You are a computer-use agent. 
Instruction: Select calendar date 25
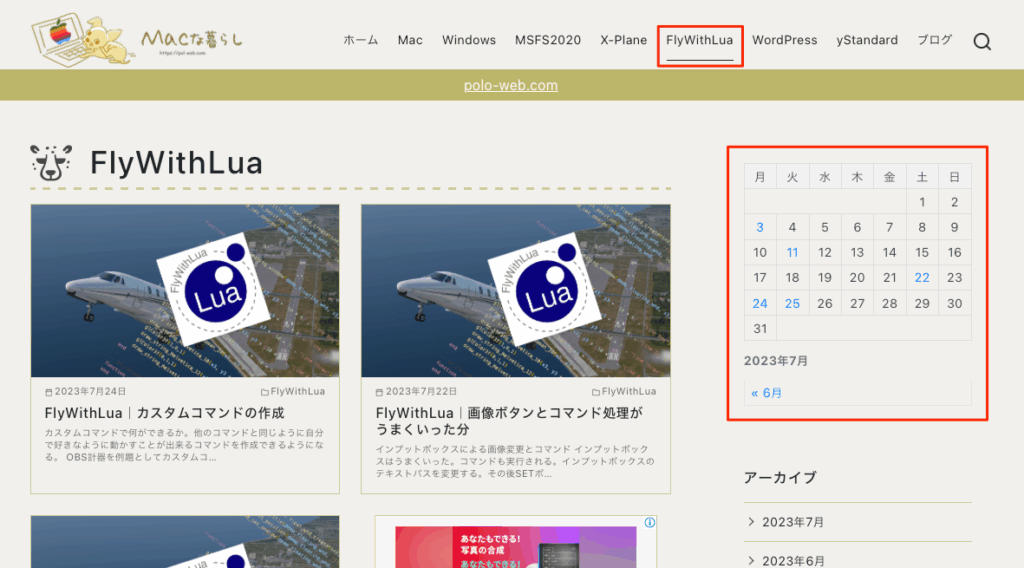(792, 304)
